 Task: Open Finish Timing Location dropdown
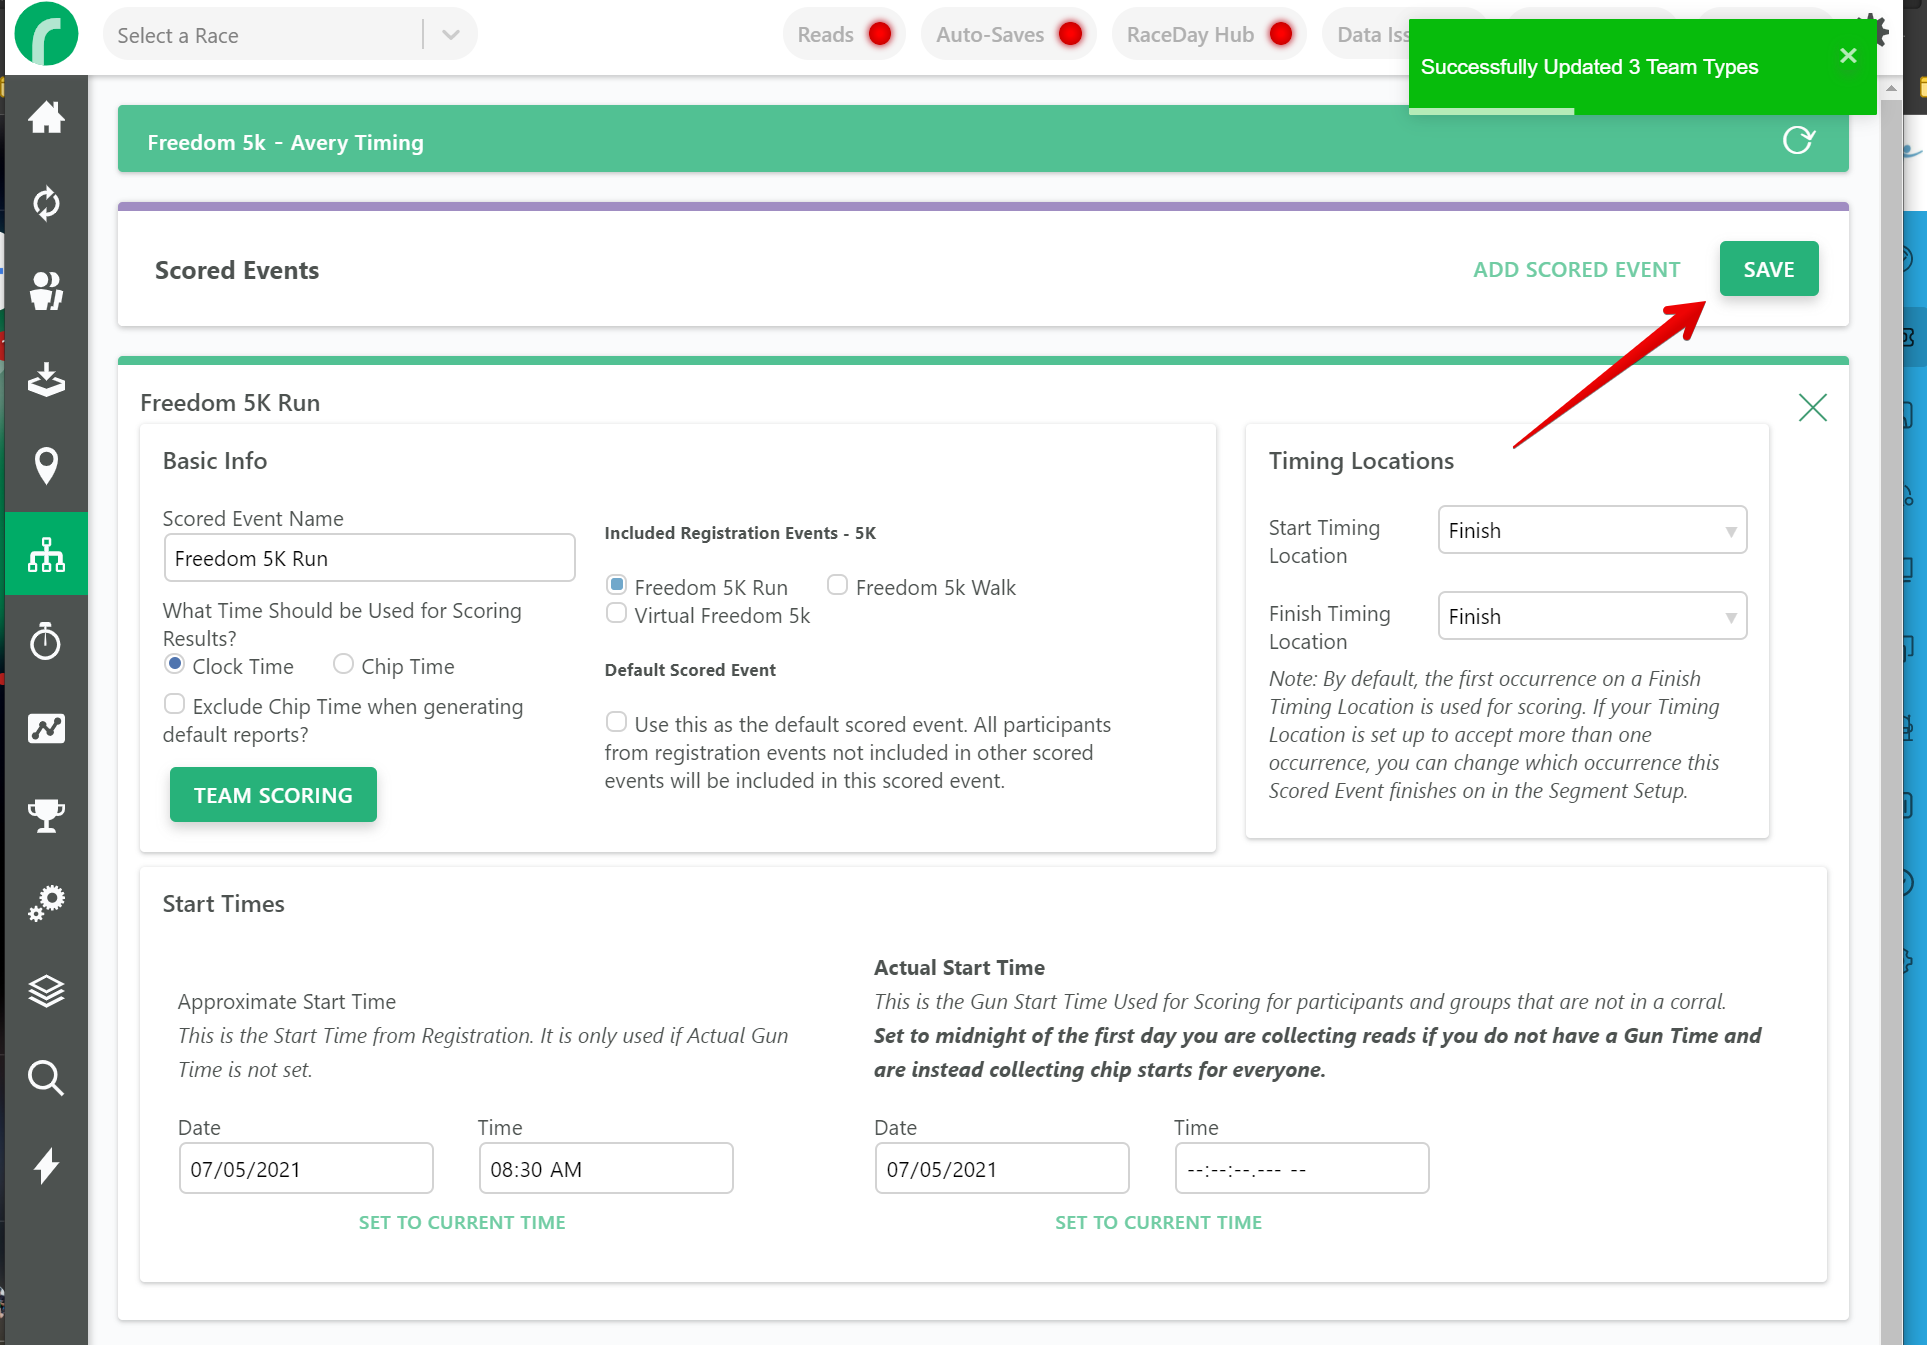[x=1591, y=616]
